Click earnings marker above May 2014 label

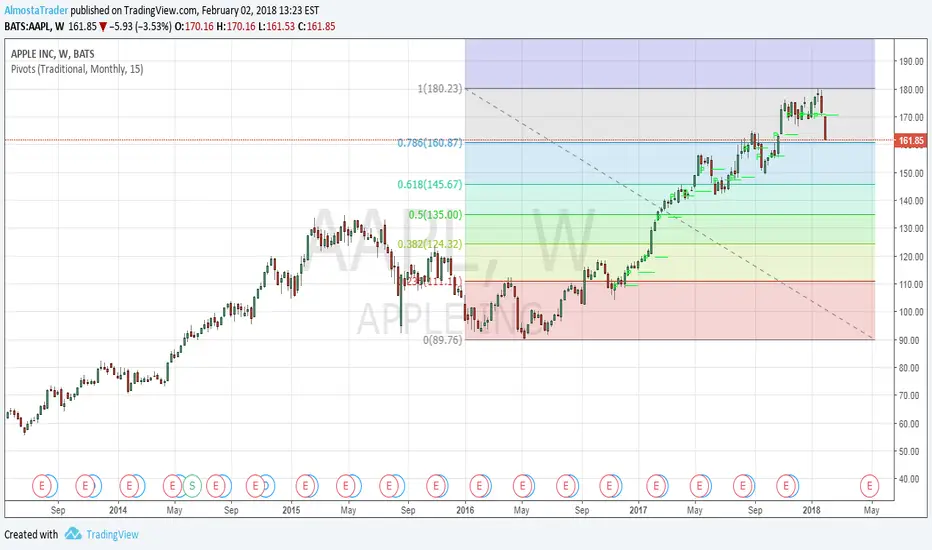click(173, 486)
